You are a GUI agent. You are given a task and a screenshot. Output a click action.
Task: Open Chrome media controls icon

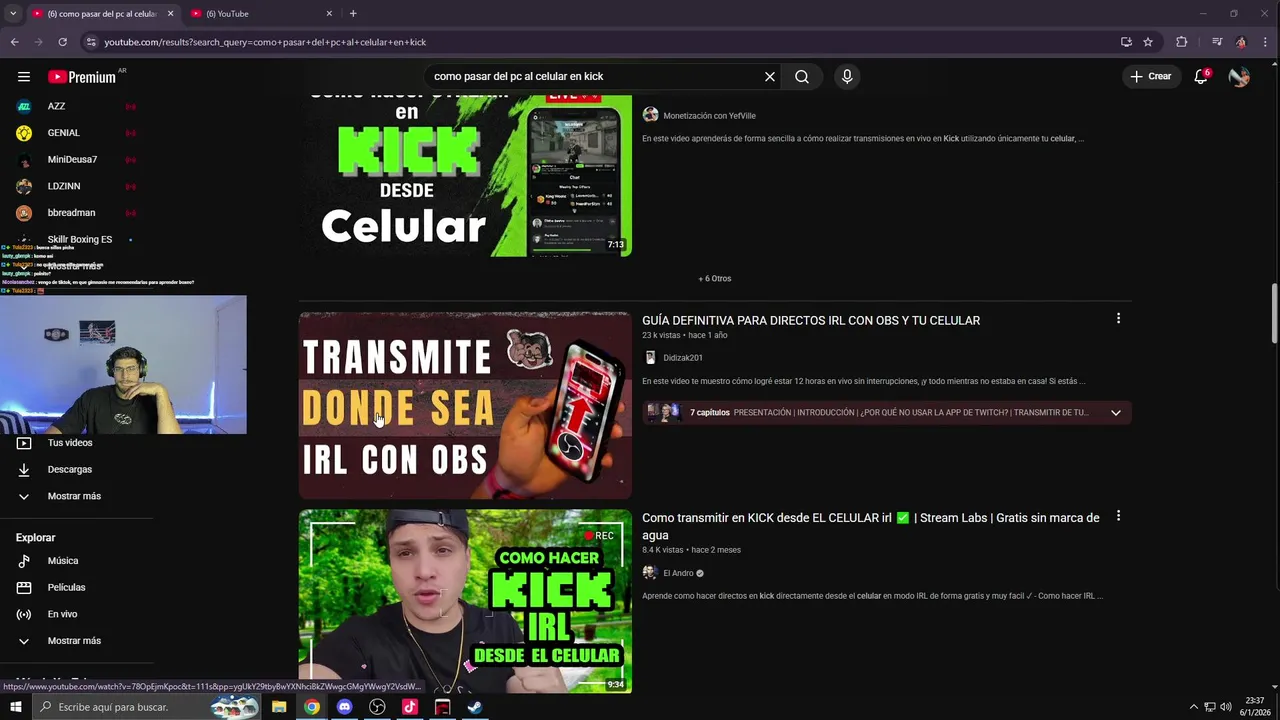[1217, 42]
